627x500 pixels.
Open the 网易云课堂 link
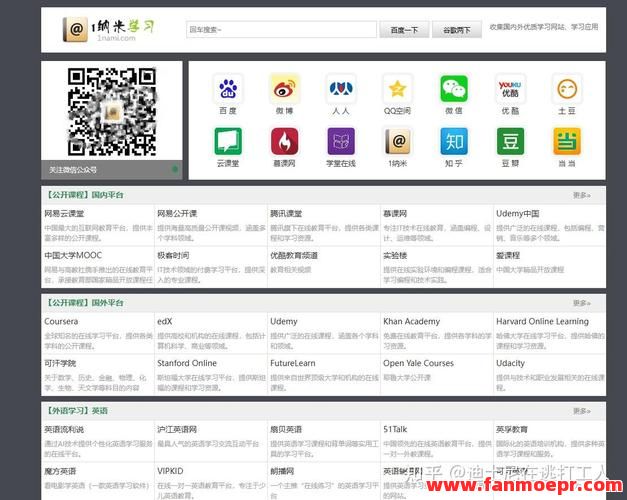(x=64, y=214)
